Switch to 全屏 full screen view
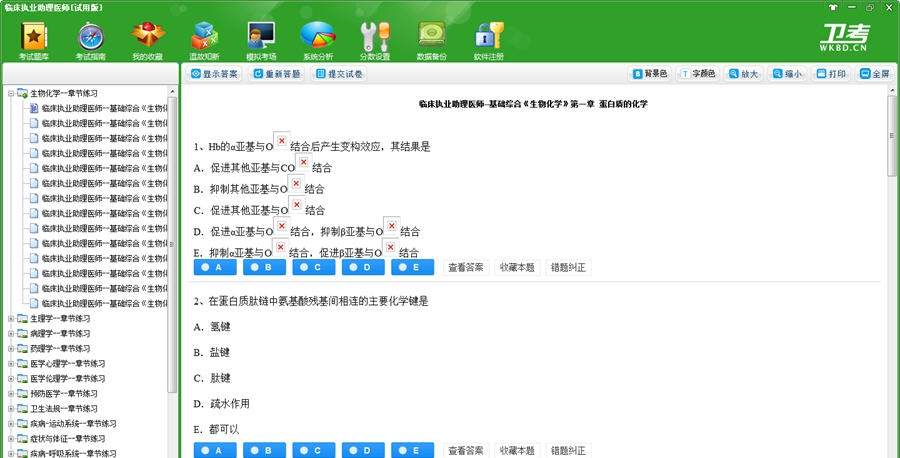The height and width of the screenshot is (458, 900). [875, 73]
